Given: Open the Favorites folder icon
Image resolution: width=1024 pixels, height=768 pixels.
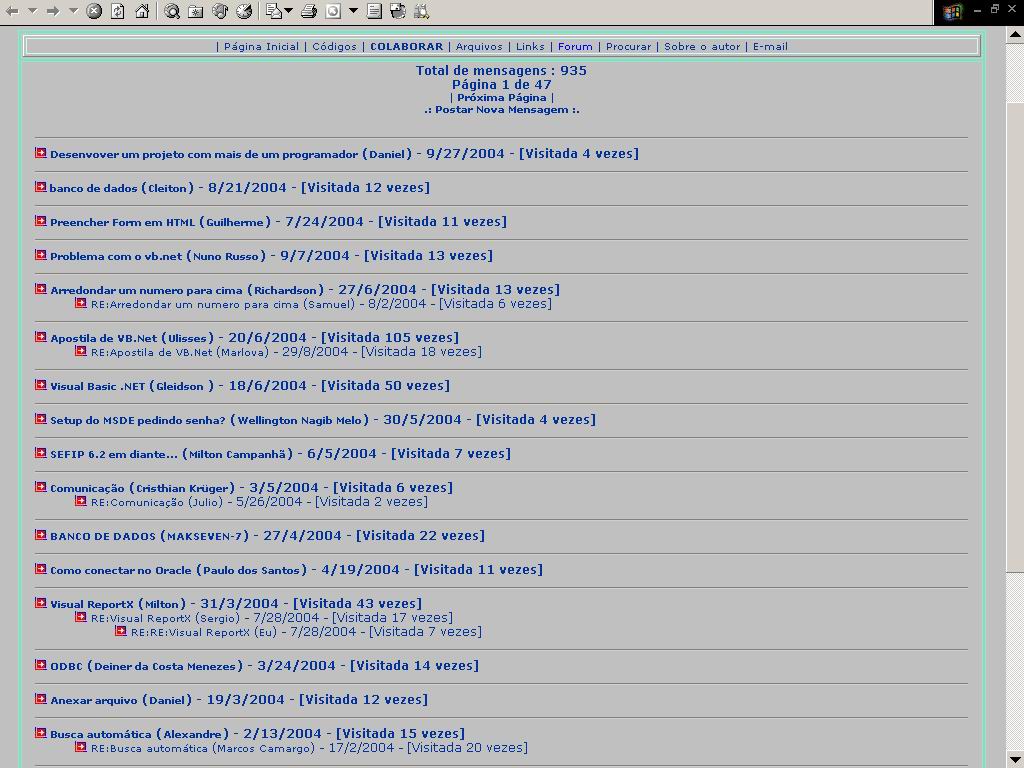Looking at the screenshot, I should pos(195,11).
